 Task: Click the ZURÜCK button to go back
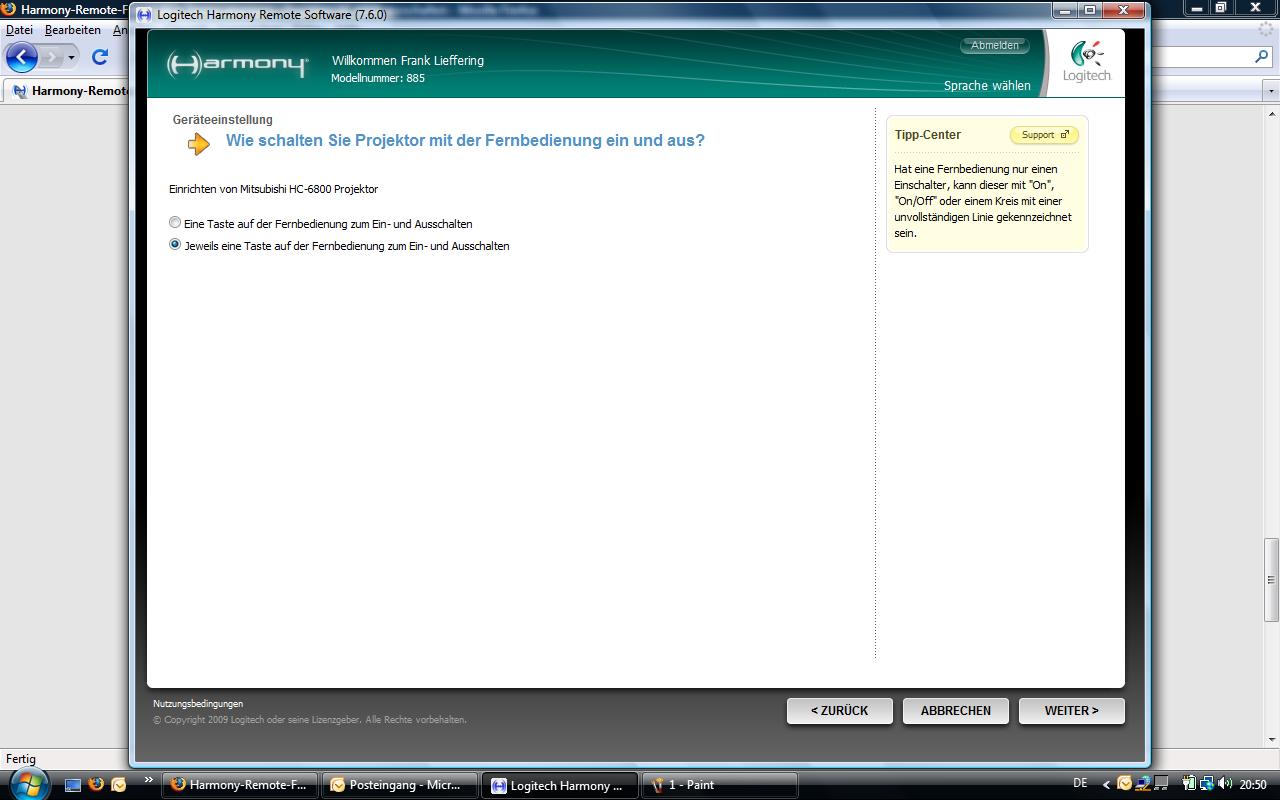839,710
